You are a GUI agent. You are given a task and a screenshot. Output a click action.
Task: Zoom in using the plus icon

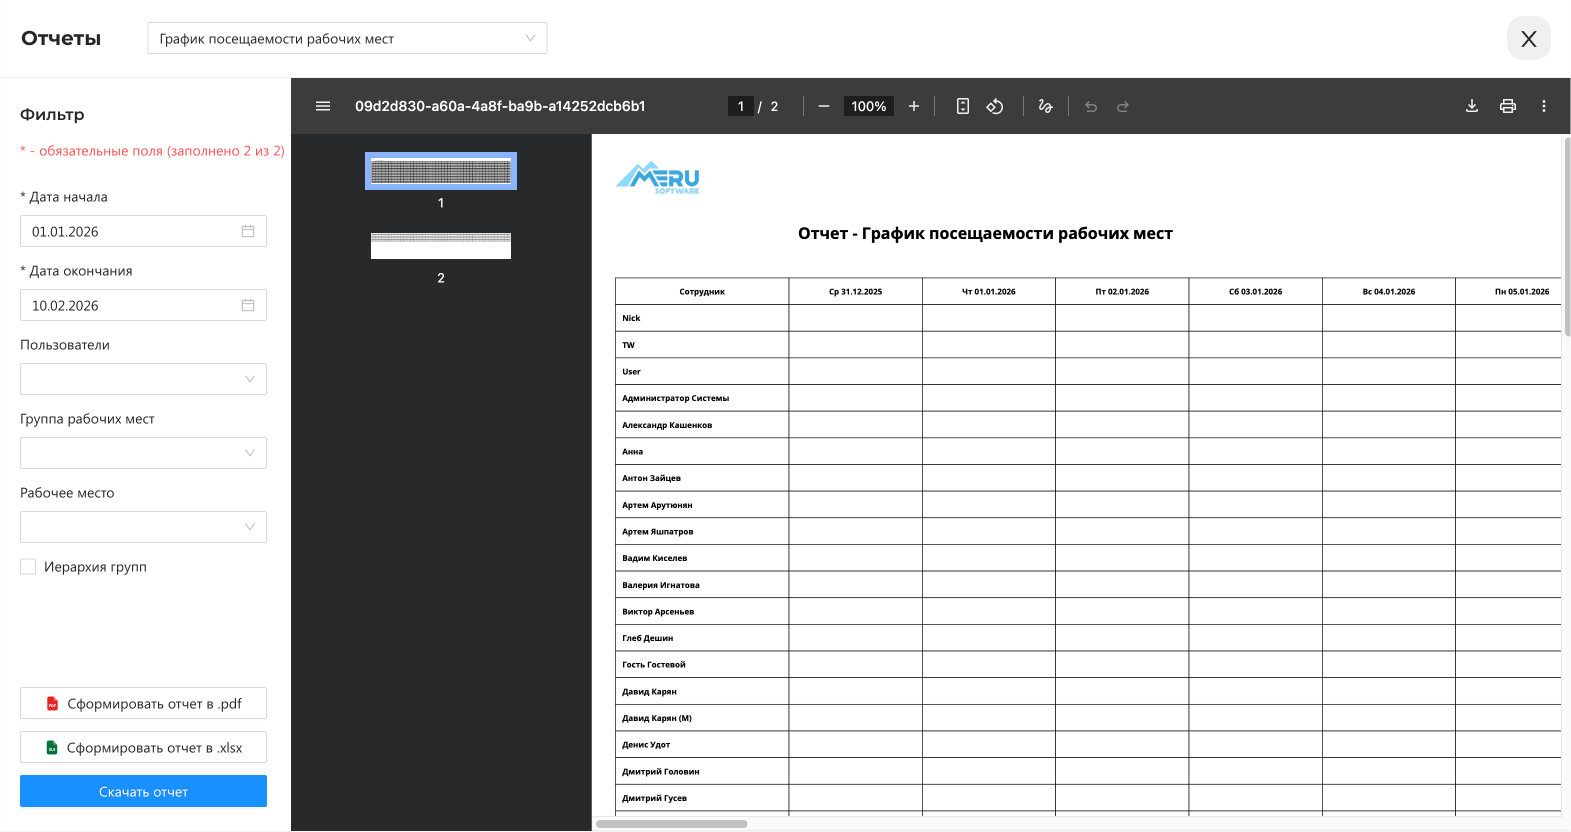914,106
